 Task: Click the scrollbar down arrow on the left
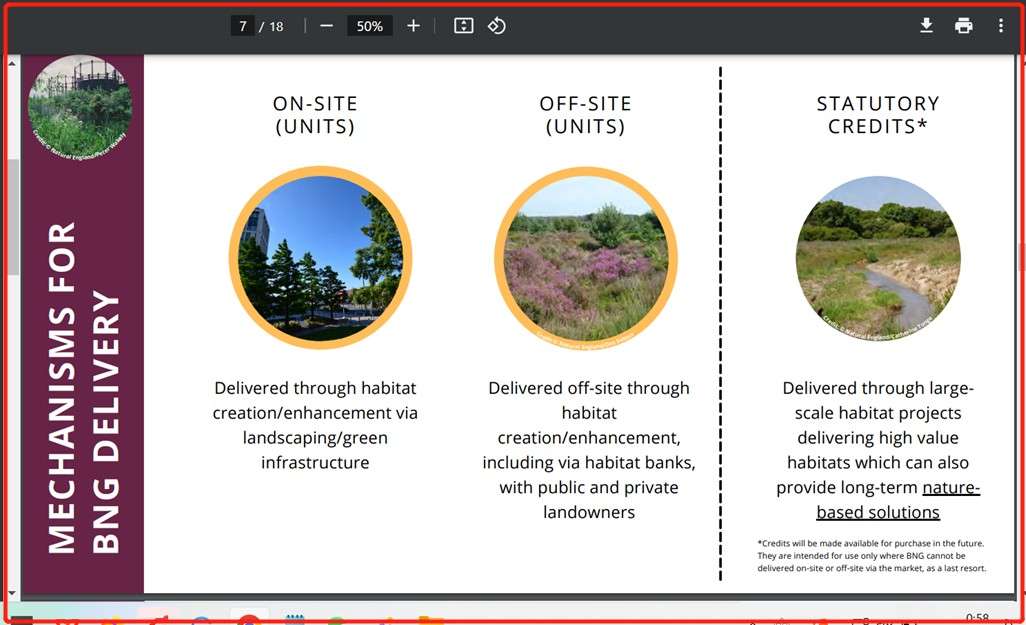click(12, 593)
